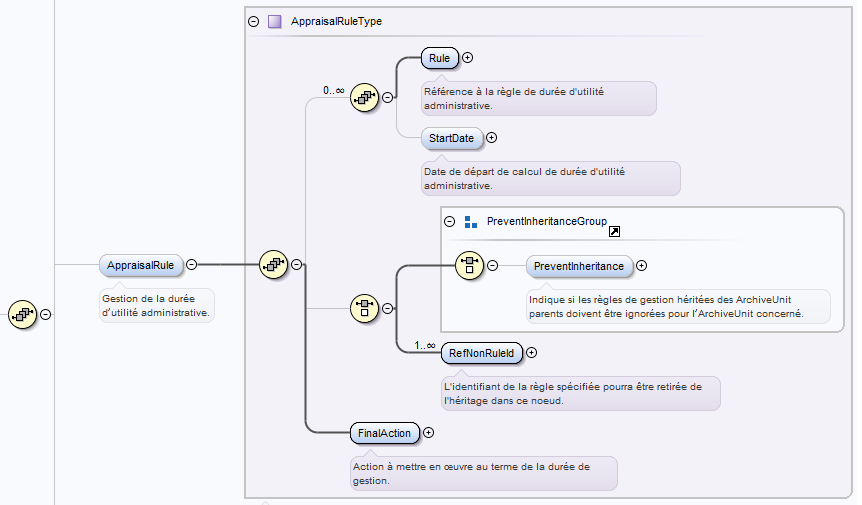Open the PreventInheritanceGroup reference arrow icon
The image size is (862, 505).
pos(614,232)
